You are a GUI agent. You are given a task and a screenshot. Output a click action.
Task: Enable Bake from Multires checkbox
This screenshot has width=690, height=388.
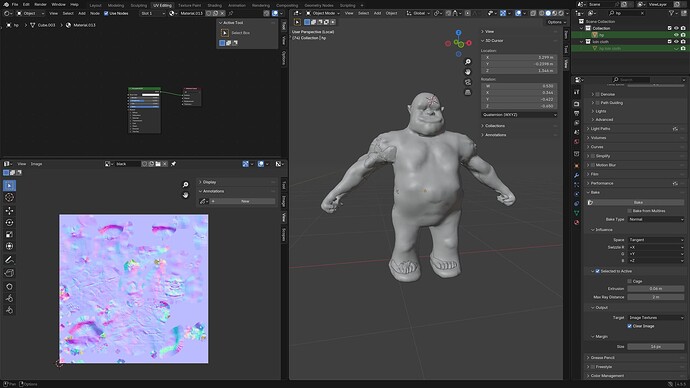(630, 211)
